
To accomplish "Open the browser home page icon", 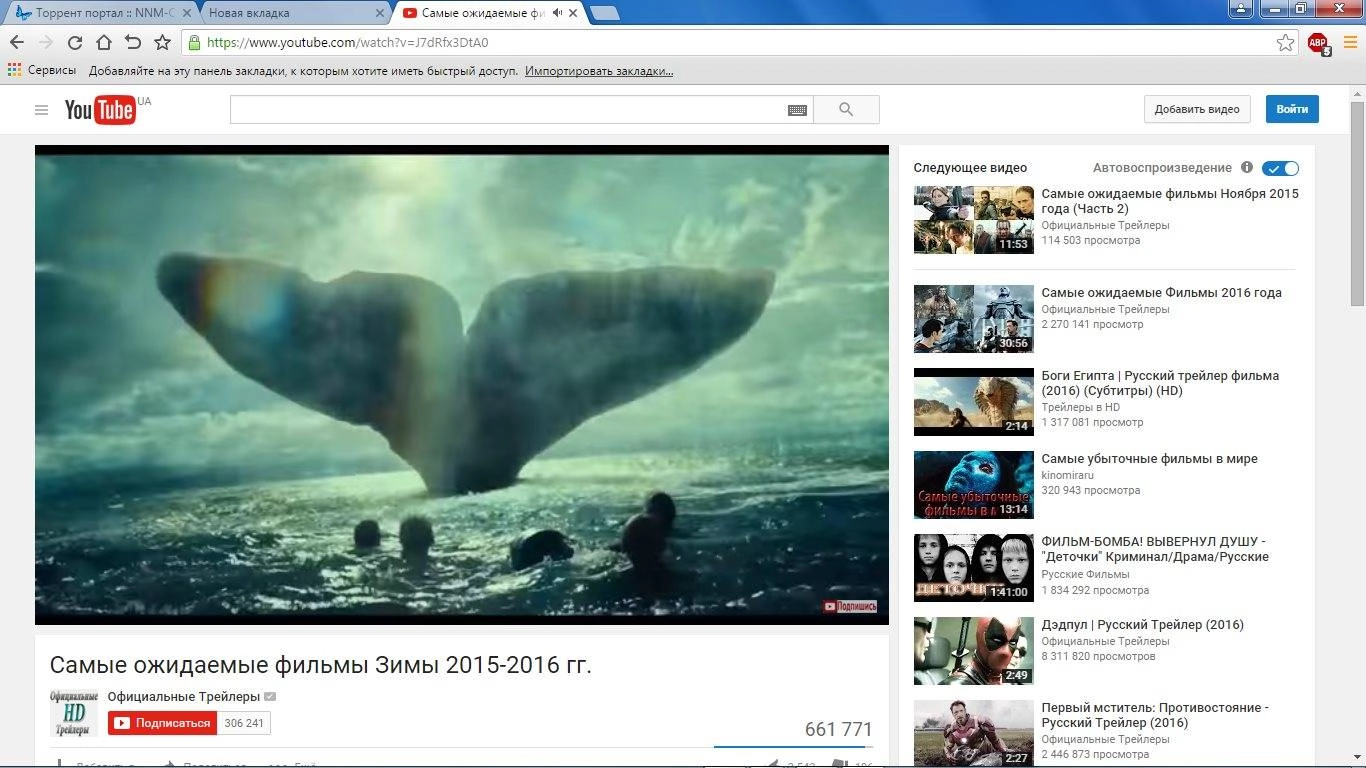I will pyautogui.click(x=103, y=43).
